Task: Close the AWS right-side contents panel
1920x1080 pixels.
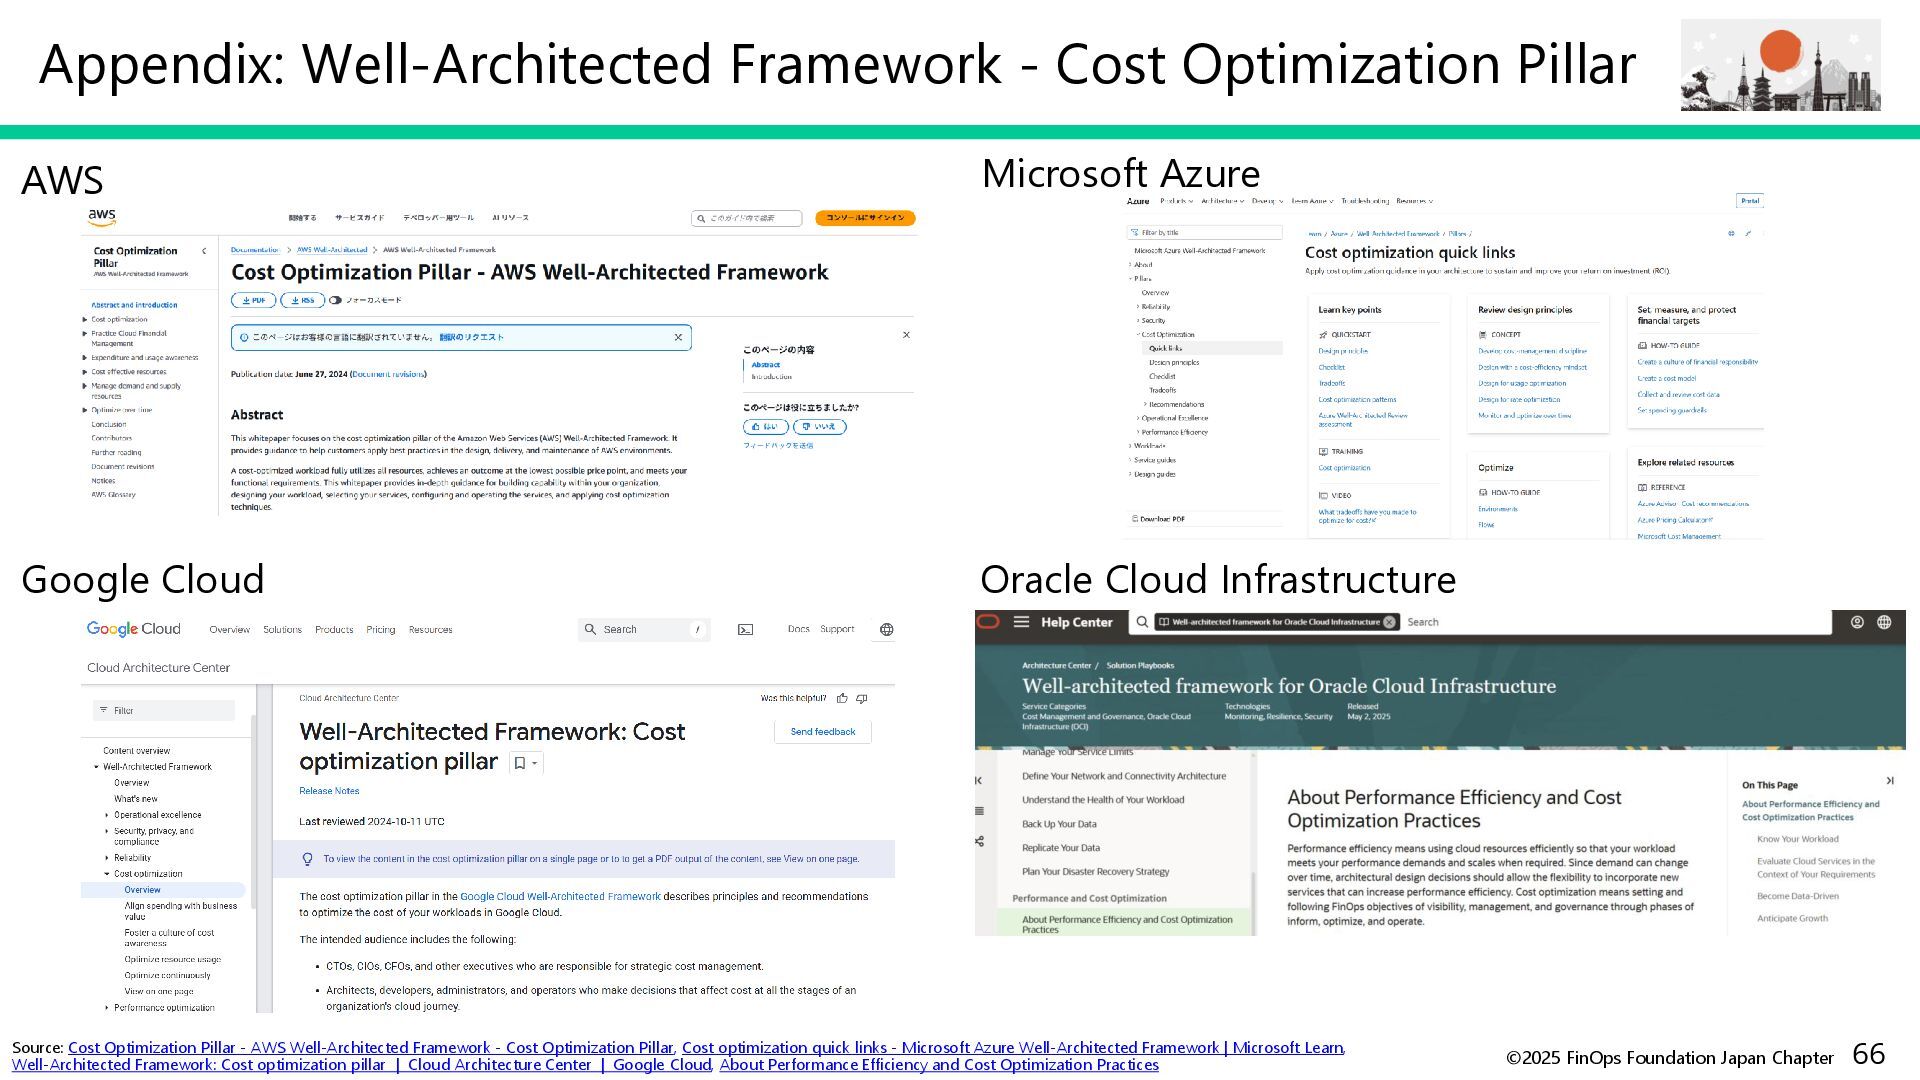Action: (906, 335)
